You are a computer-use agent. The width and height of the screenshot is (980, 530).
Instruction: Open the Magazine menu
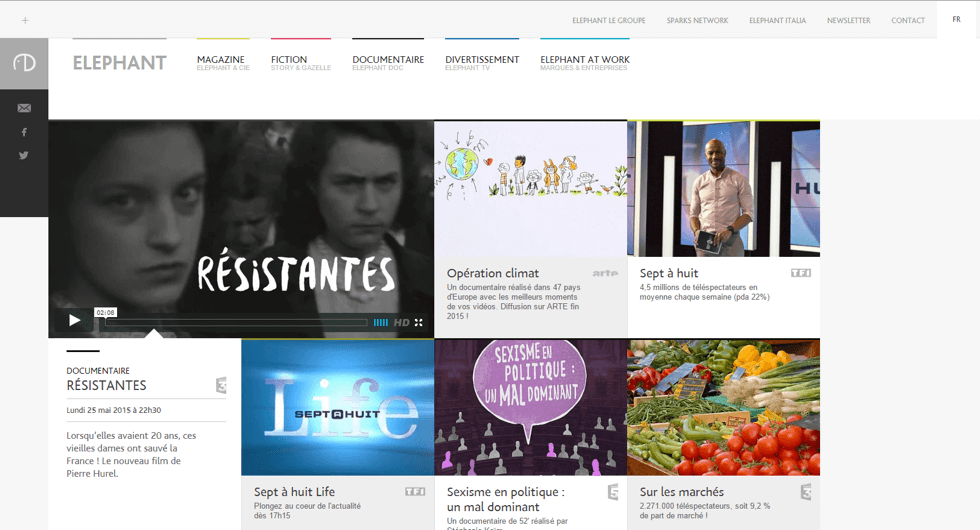pos(222,60)
